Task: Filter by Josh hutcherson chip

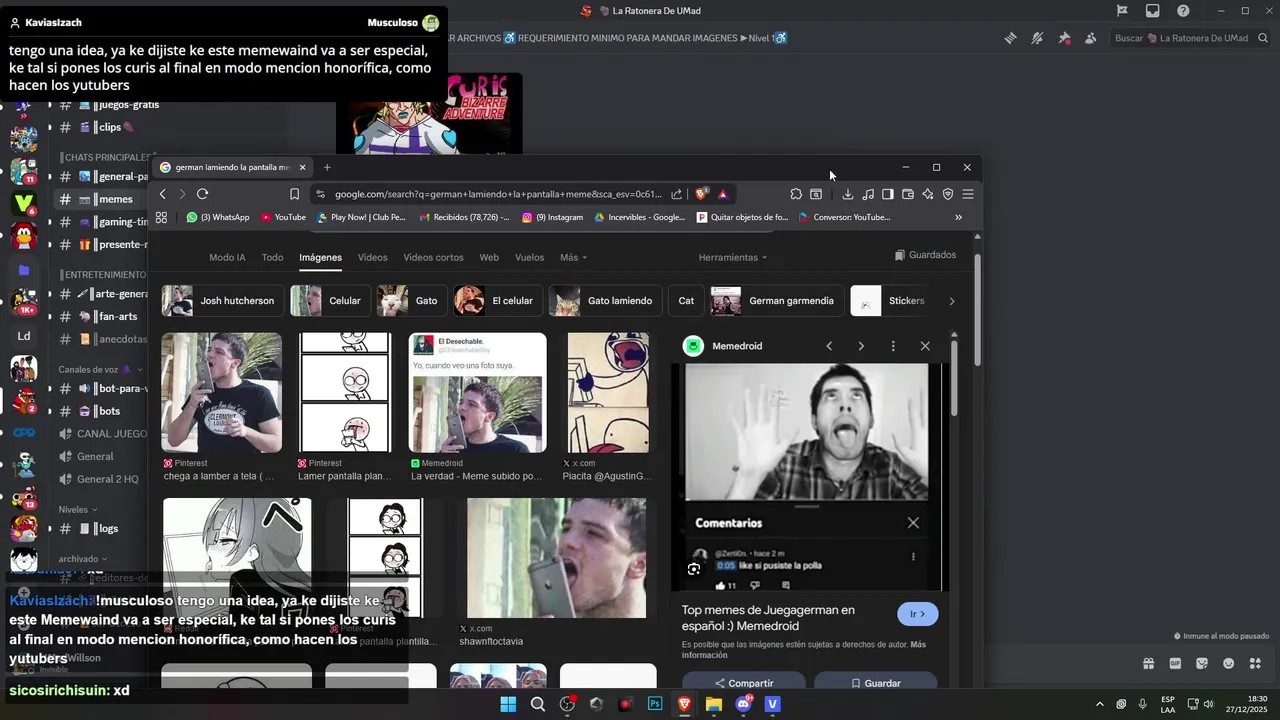Action: point(222,301)
